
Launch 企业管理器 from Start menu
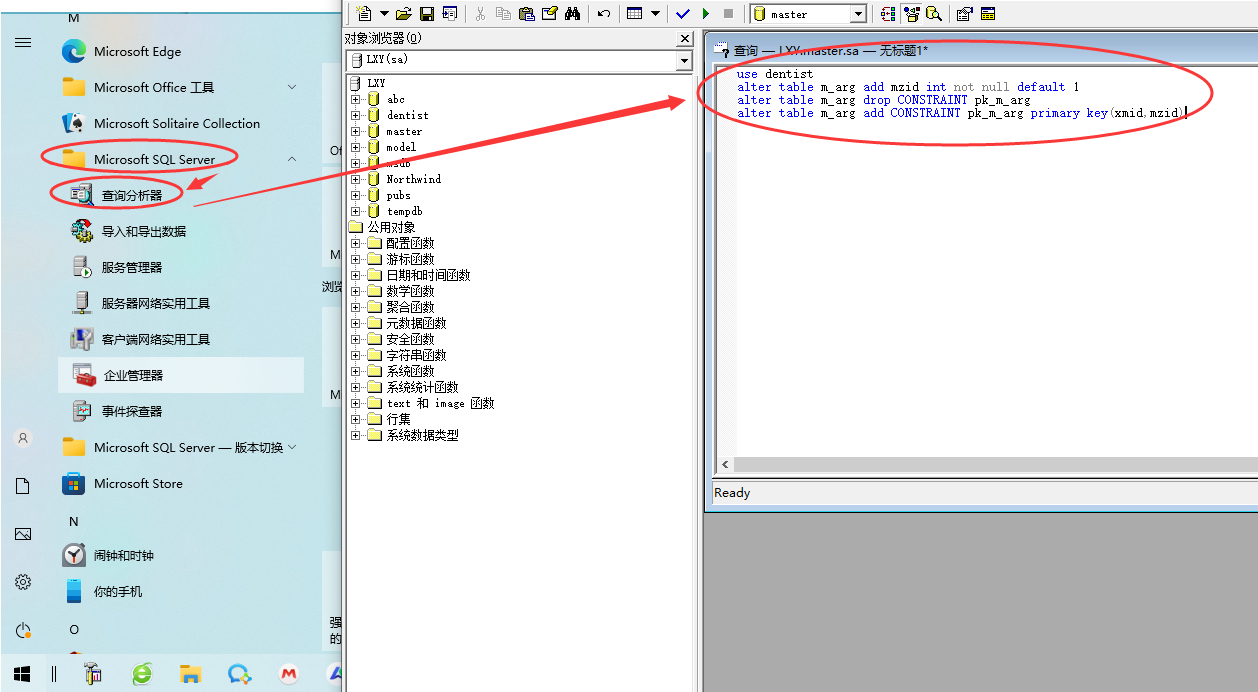[x=182, y=375]
